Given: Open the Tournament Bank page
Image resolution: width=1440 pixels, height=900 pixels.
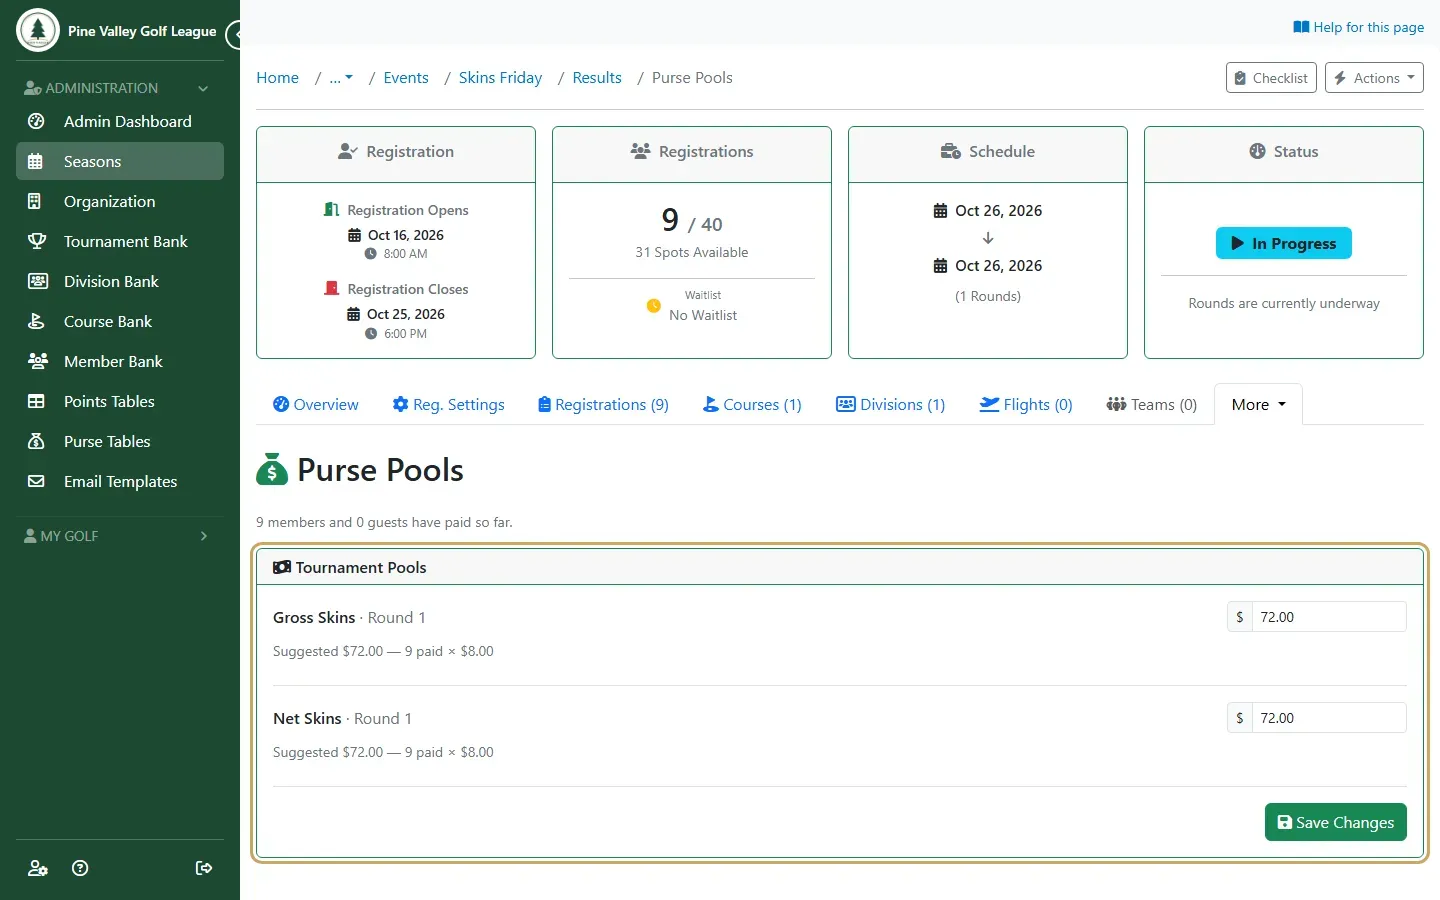Looking at the screenshot, I should (x=120, y=241).
